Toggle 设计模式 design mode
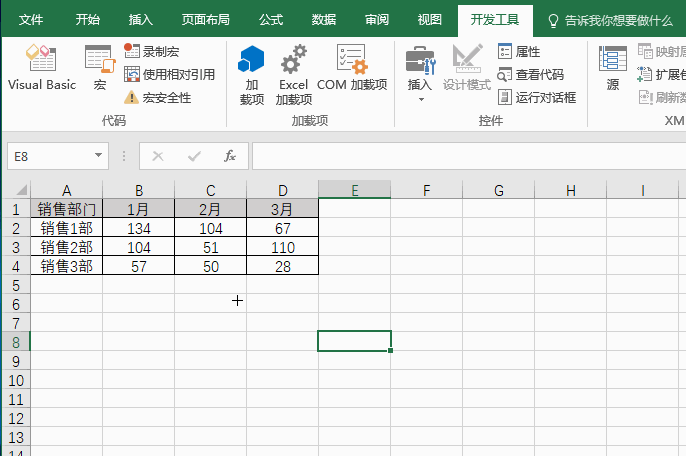Image resolution: width=686 pixels, height=456 pixels. pyautogui.click(x=466, y=67)
